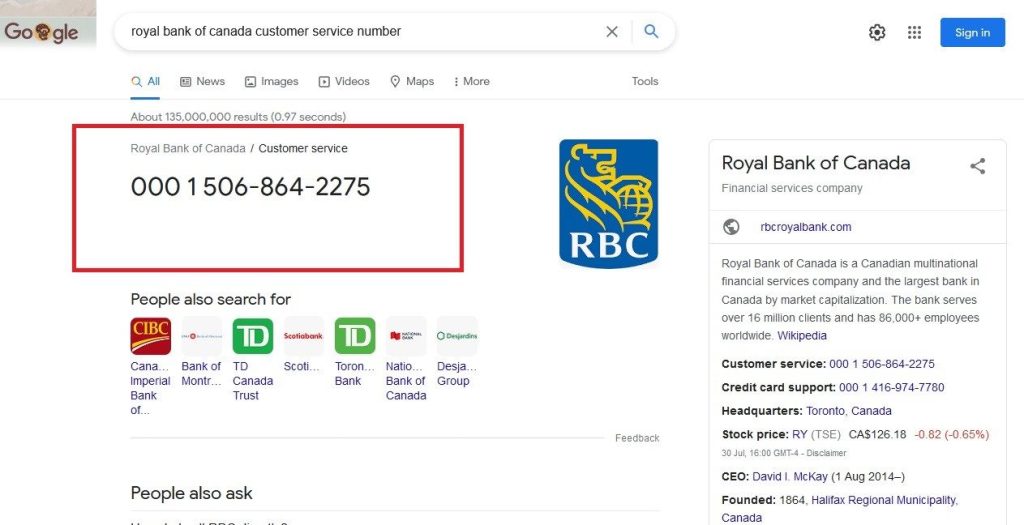Viewport: 1024px width, 525px height.
Task: Select the phone number 000 1 506-864-2275
Action: [x=251, y=187]
